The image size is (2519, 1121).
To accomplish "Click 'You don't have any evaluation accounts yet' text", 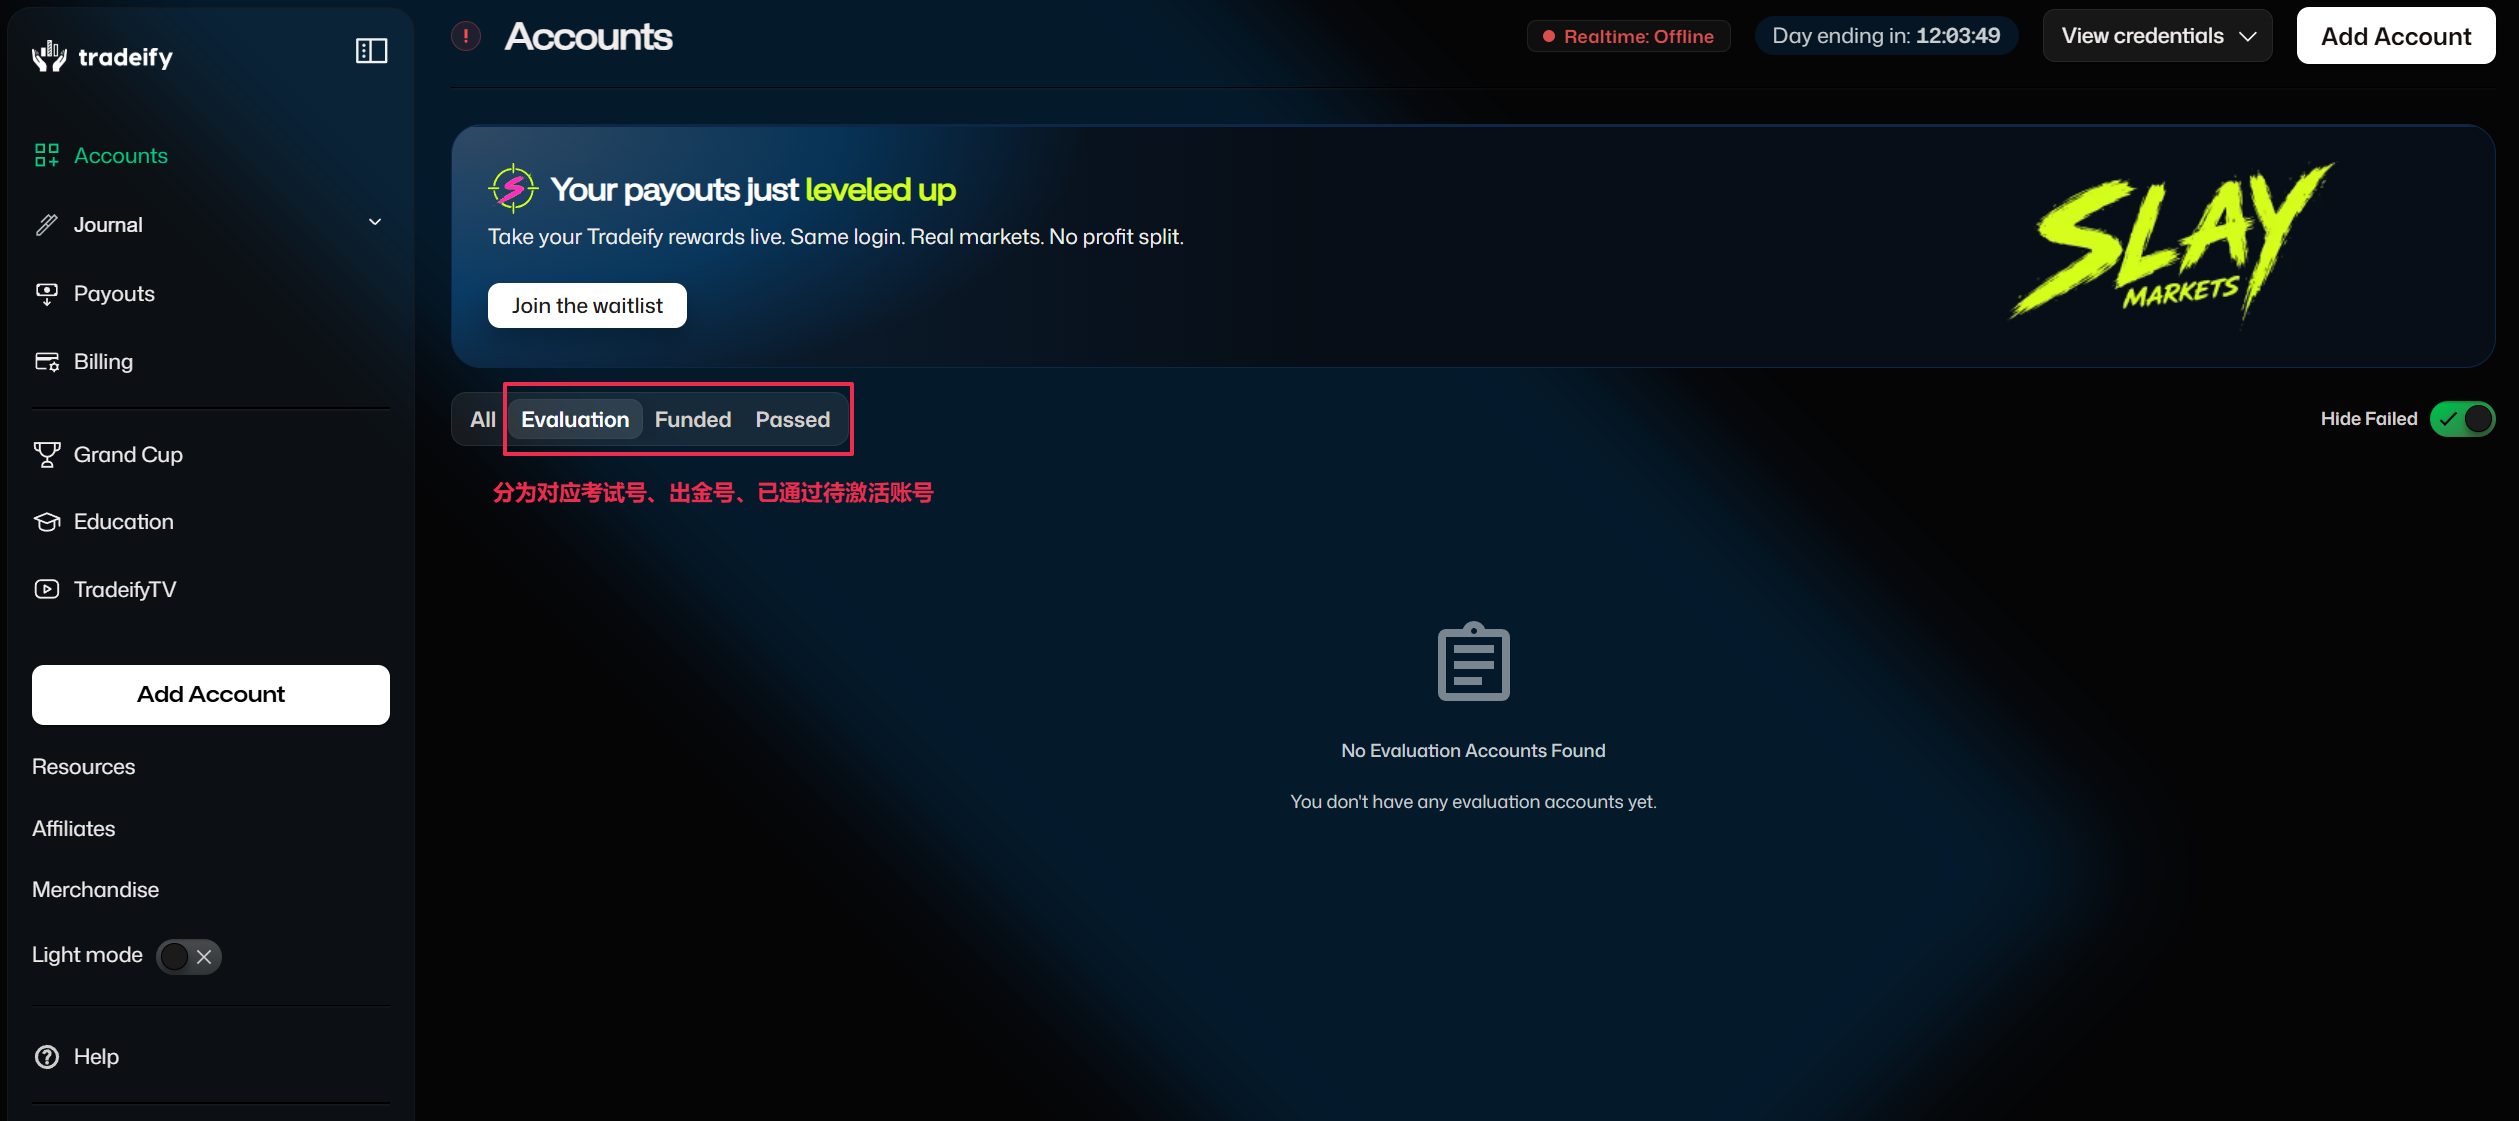I will coord(1473,802).
